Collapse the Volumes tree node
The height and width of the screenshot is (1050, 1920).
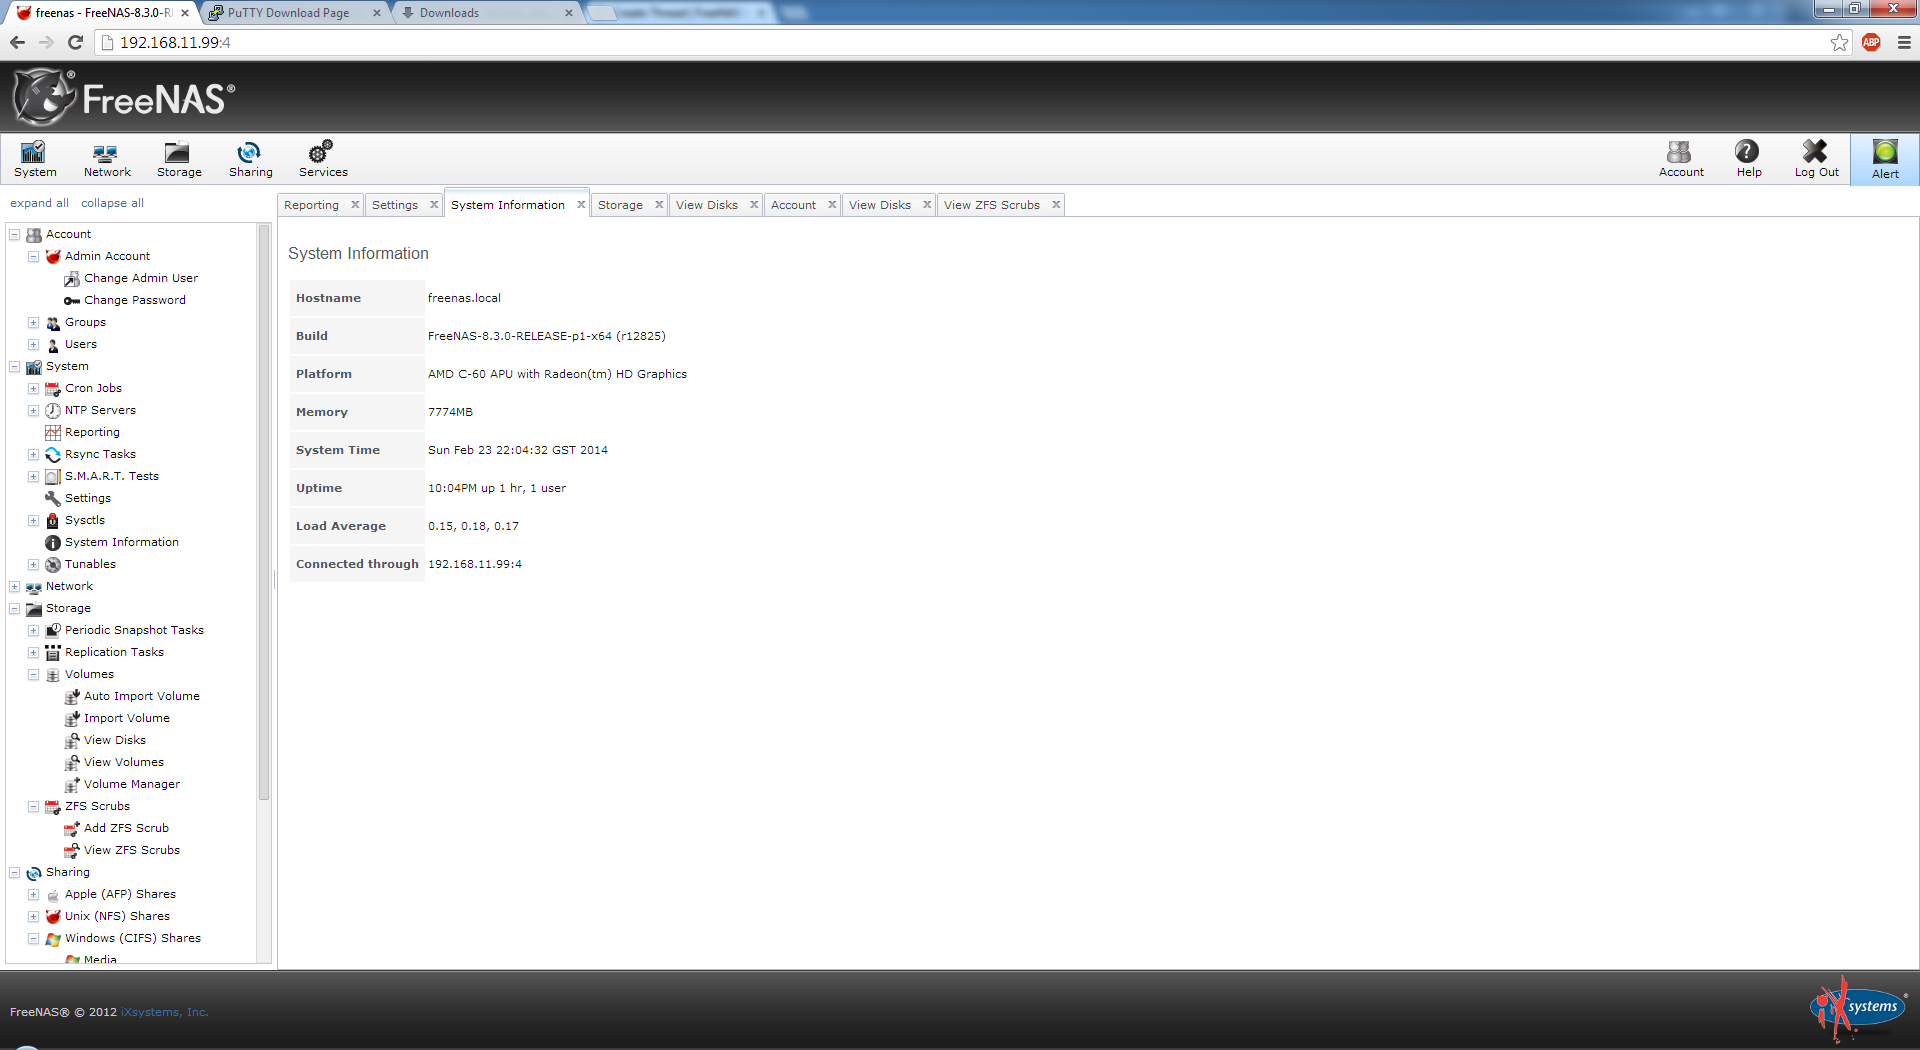point(33,675)
